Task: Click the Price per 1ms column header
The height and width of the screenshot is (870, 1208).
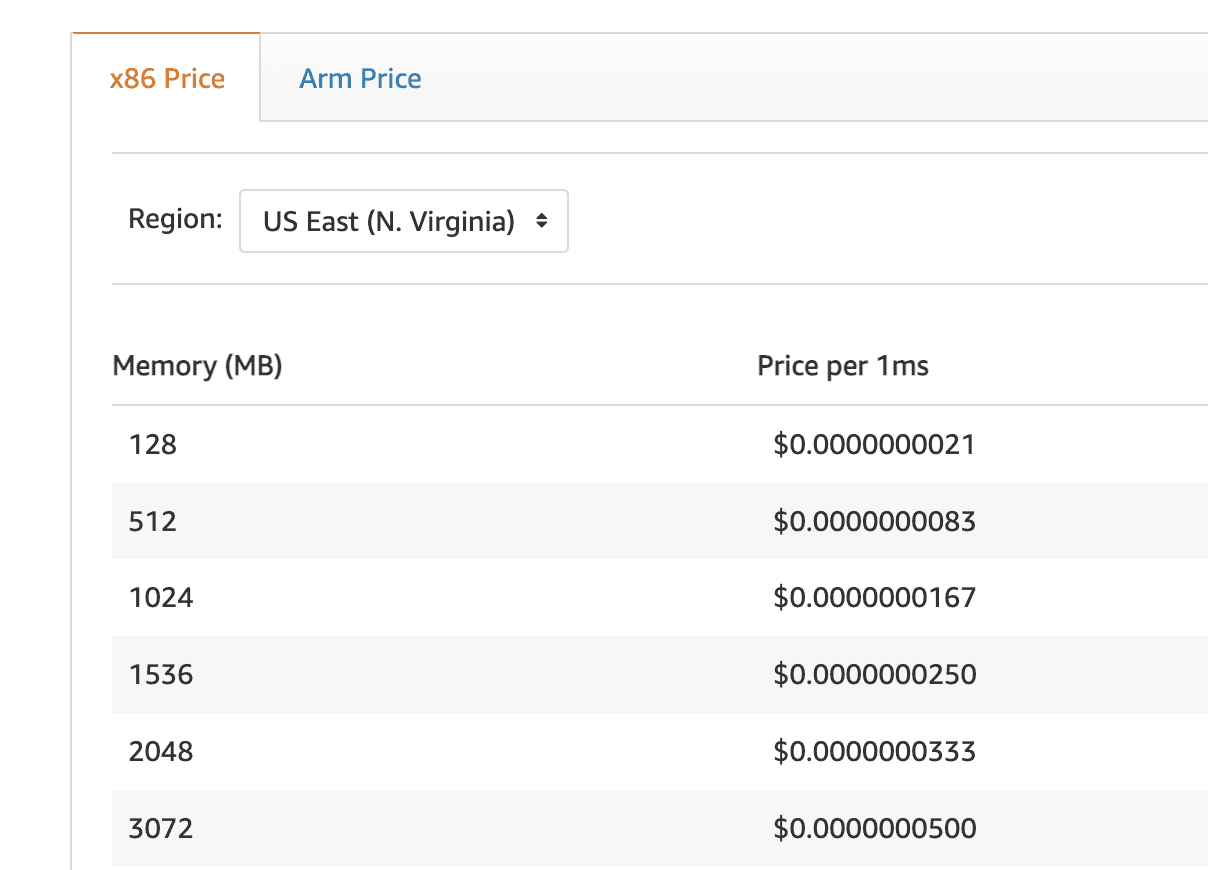Action: [842, 366]
